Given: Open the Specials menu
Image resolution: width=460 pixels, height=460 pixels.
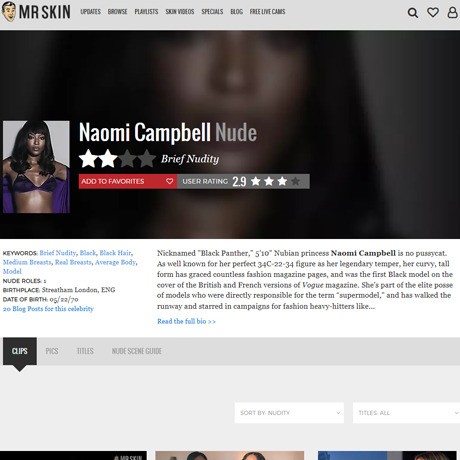Looking at the screenshot, I should 212,12.
